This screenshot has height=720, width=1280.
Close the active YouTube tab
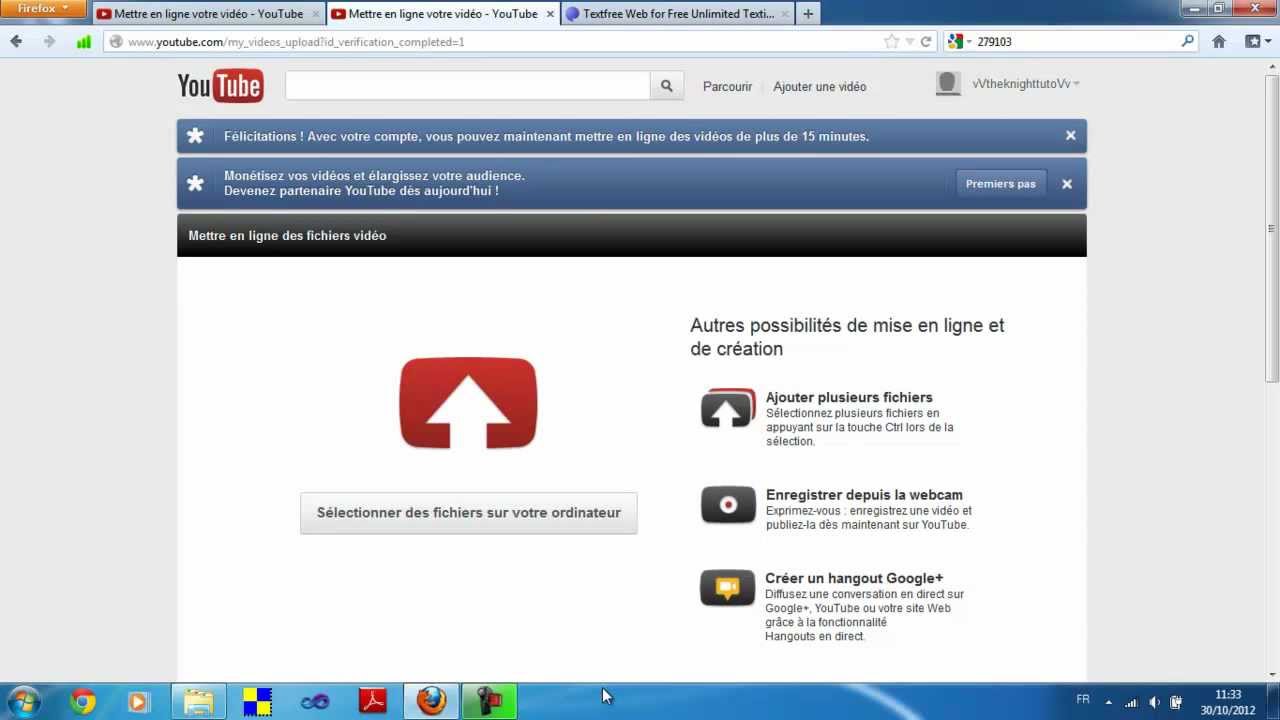(550, 14)
